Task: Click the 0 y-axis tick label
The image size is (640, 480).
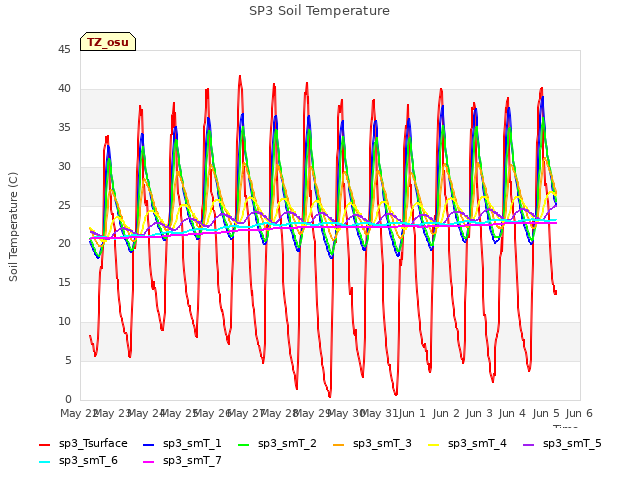Action: pos(68,400)
